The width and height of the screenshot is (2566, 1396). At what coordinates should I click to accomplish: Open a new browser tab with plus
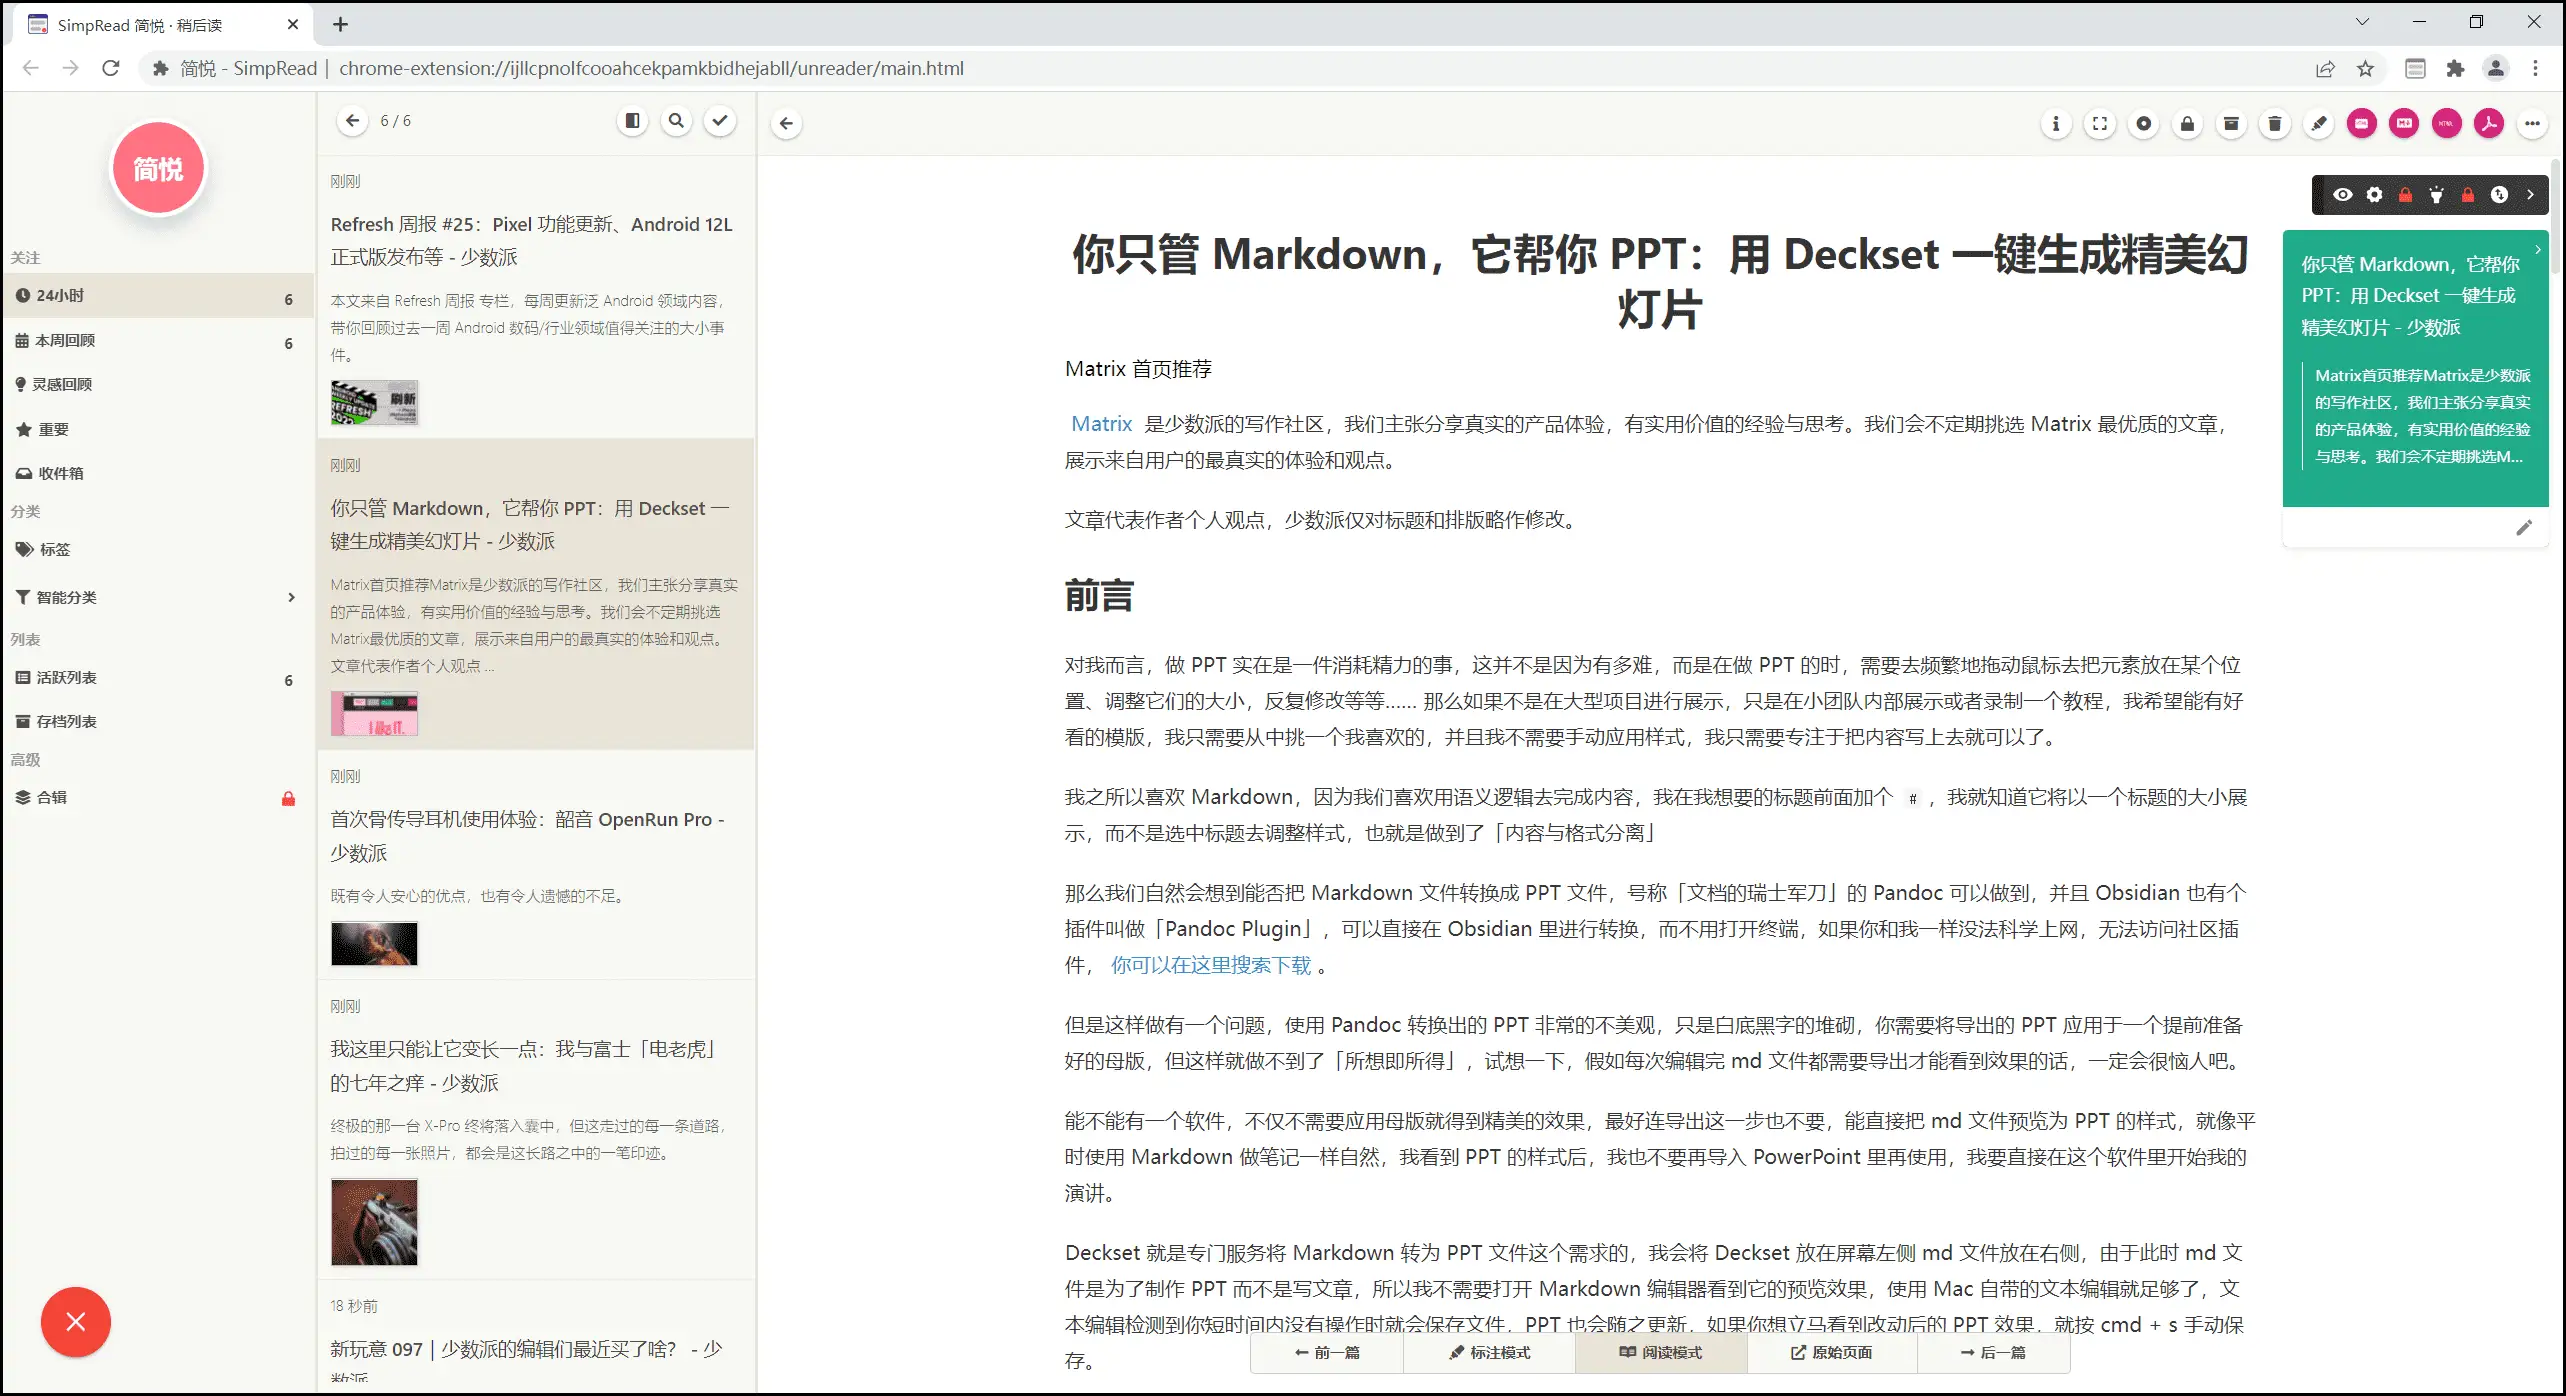click(341, 24)
